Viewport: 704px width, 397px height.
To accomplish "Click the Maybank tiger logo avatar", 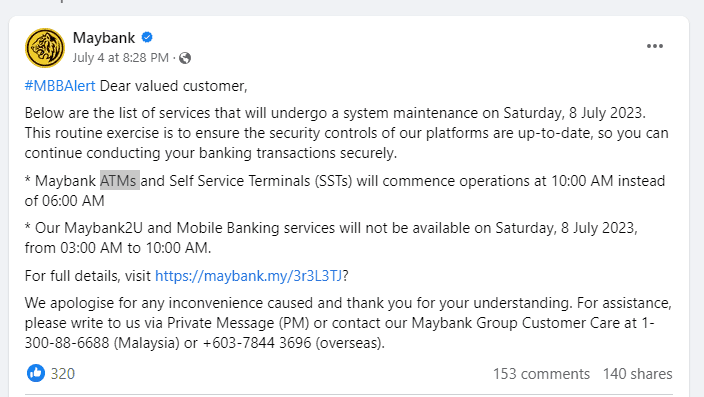I will pos(45,48).
